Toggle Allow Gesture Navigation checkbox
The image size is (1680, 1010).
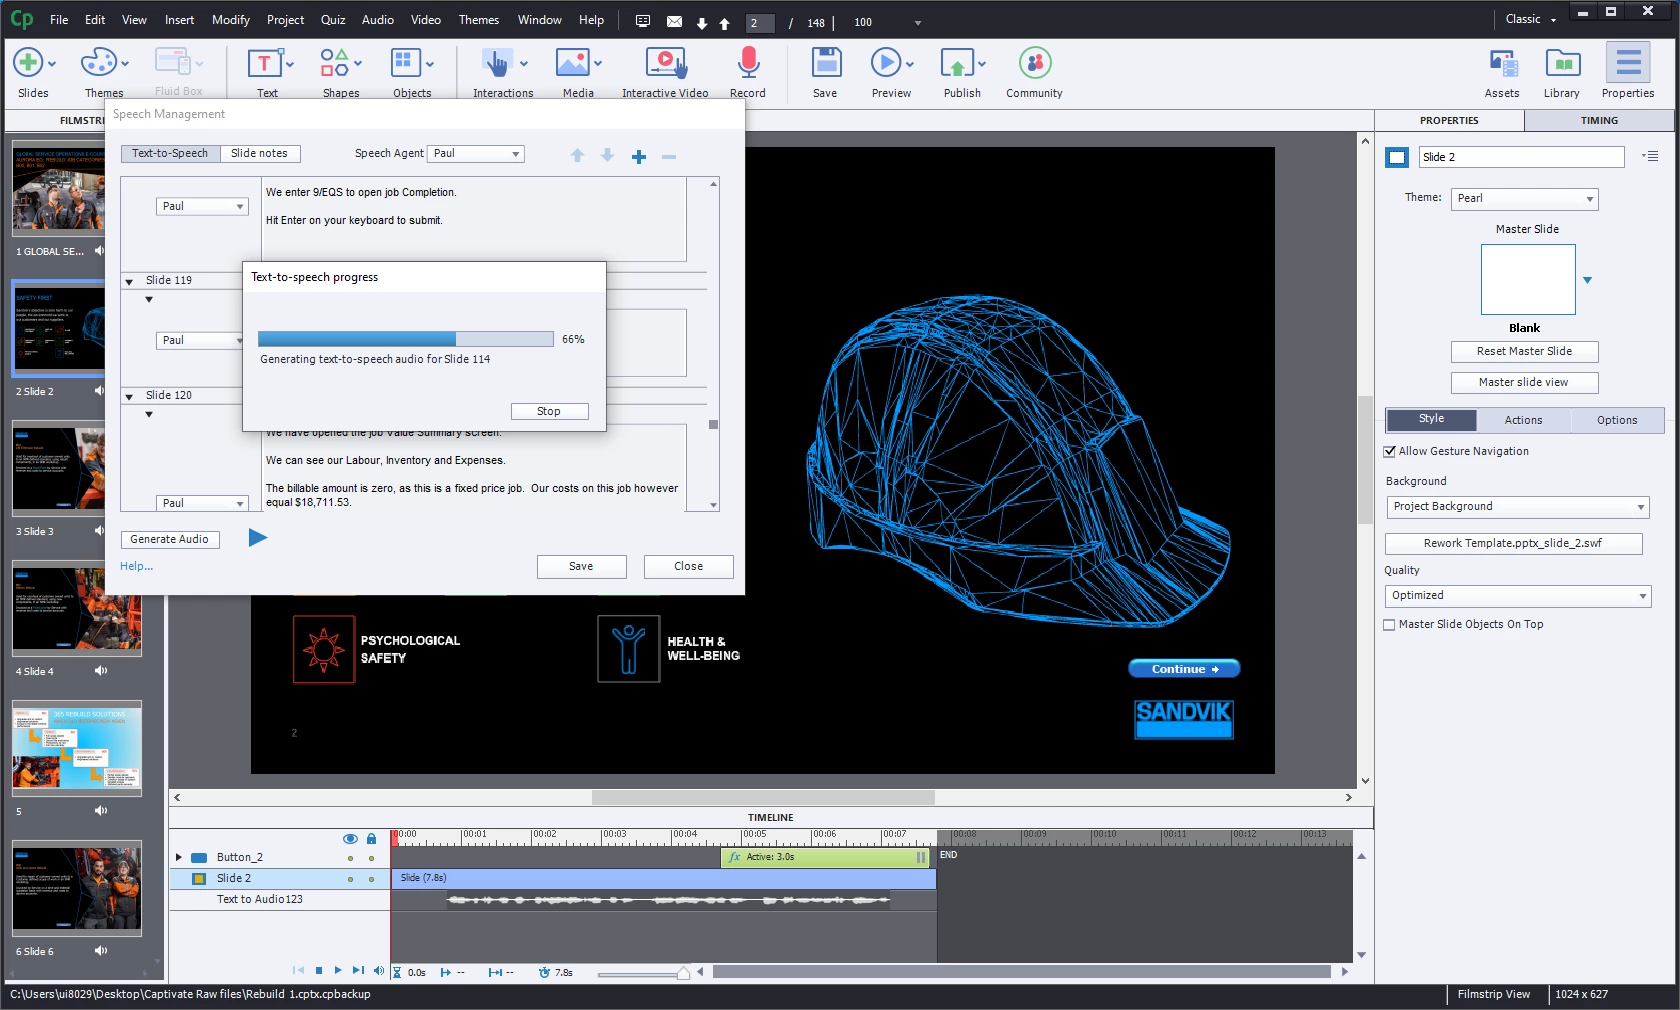pos(1390,452)
